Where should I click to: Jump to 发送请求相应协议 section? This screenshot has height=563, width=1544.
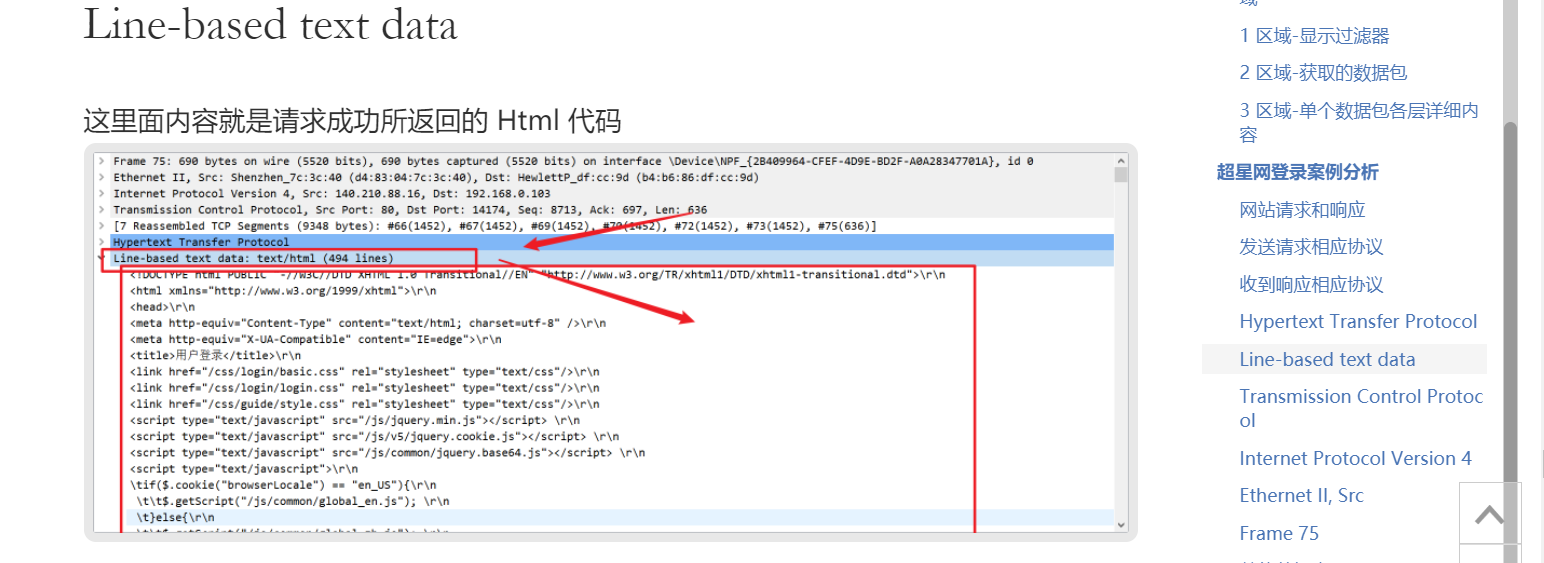(1311, 247)
